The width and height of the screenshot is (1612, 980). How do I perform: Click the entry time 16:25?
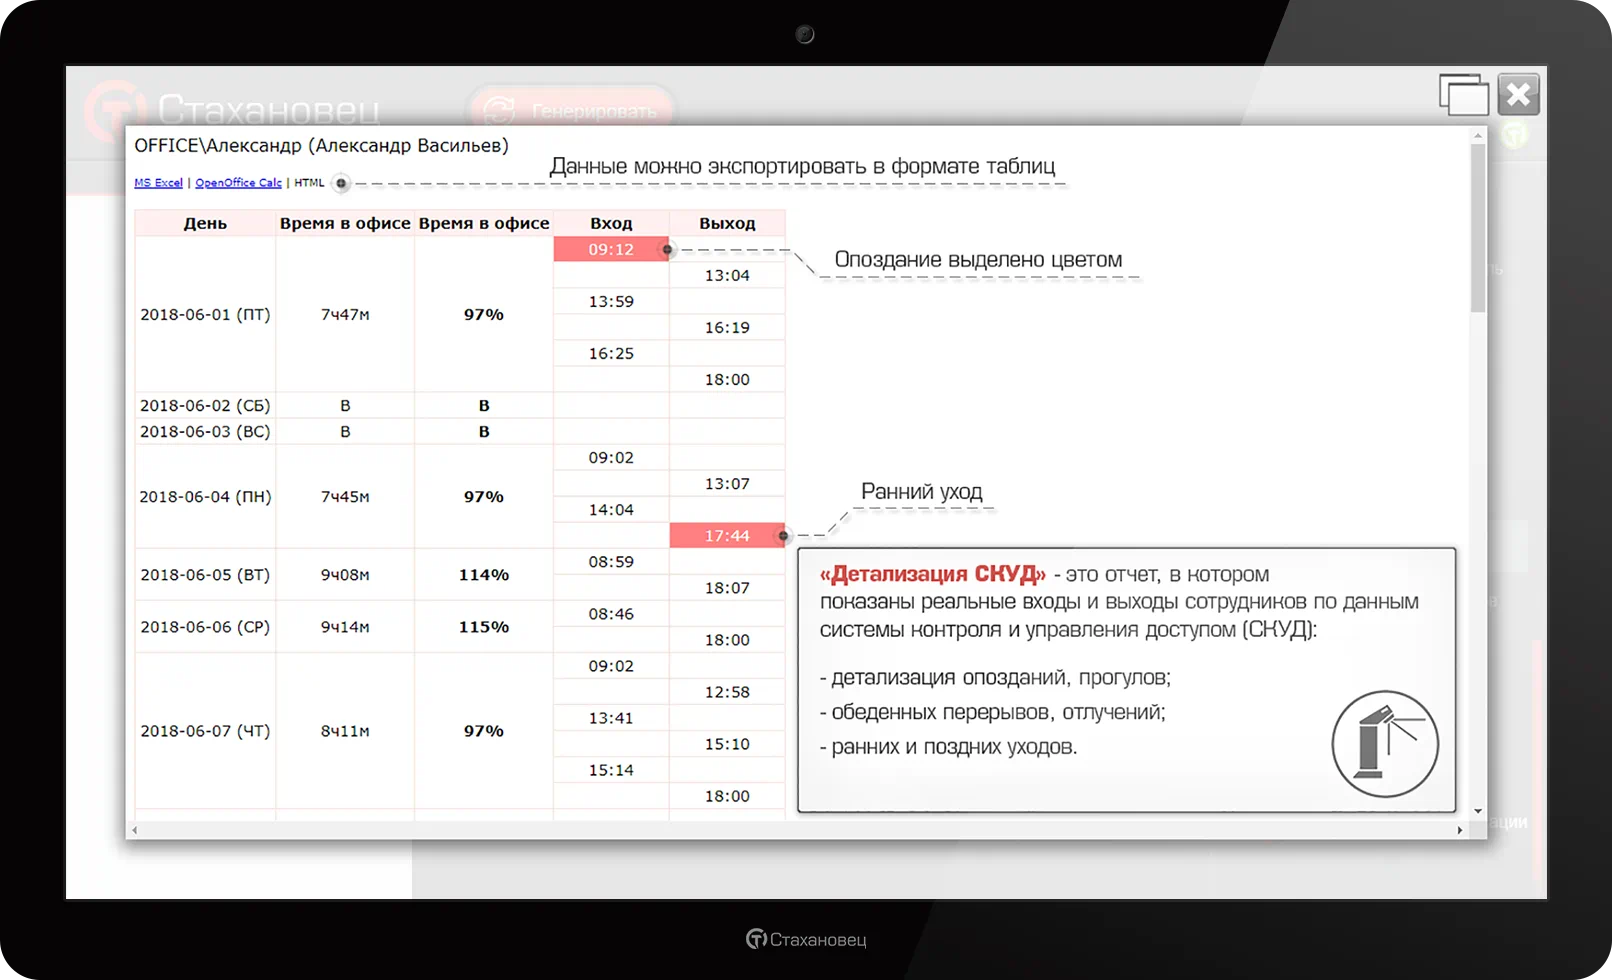tap(611, 353)
